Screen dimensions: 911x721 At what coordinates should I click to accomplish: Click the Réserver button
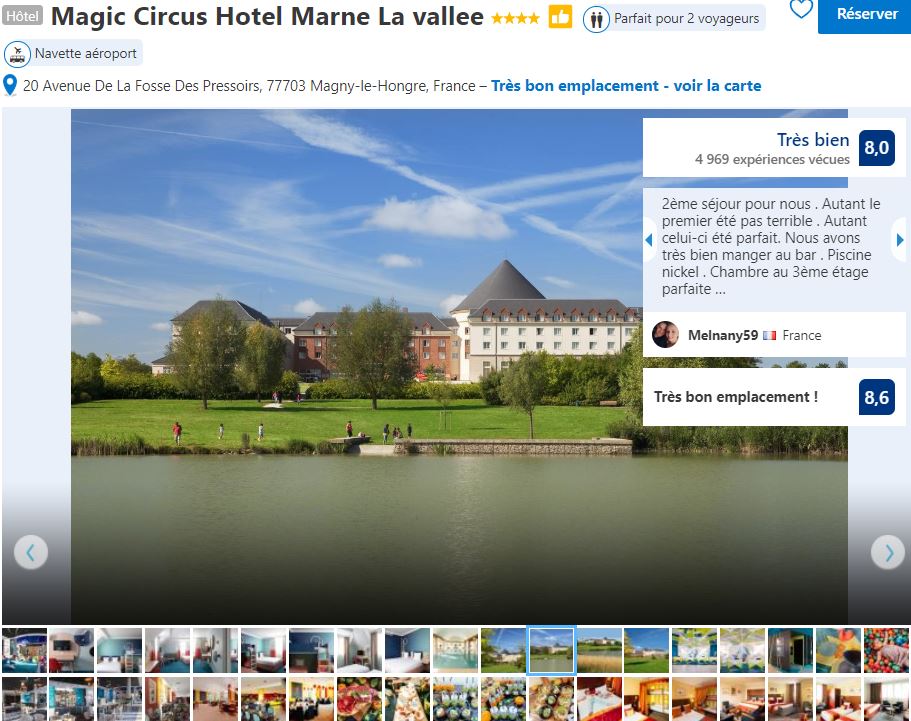coord(866,15)
